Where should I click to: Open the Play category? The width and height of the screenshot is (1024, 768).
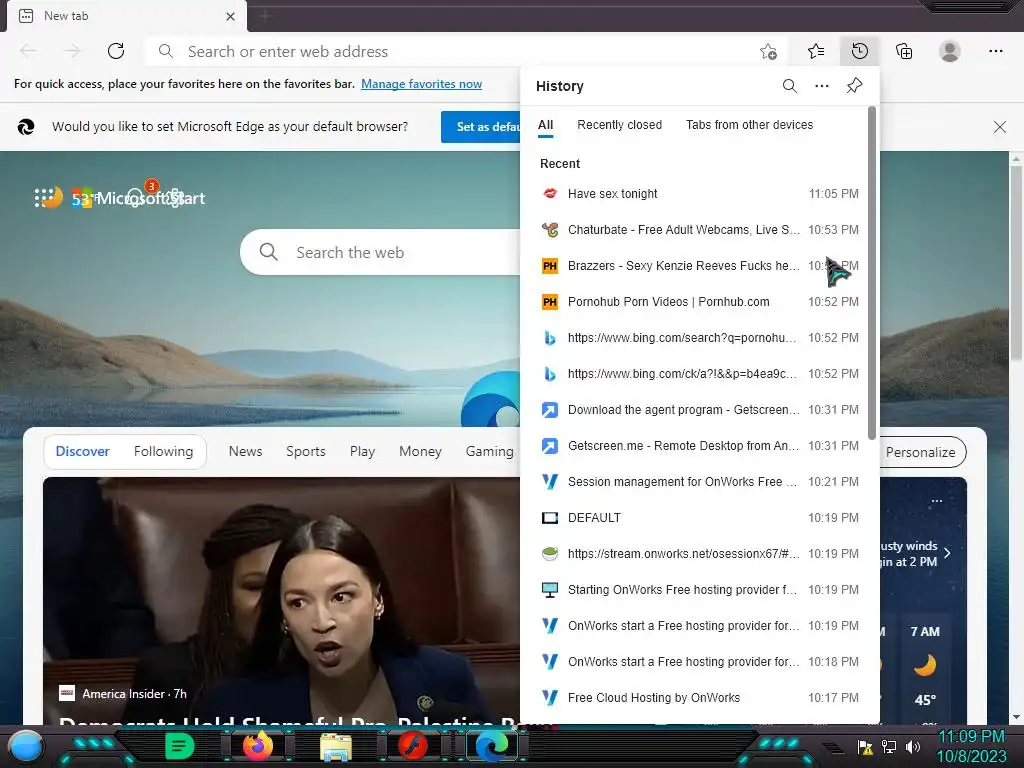click(362, 451)
